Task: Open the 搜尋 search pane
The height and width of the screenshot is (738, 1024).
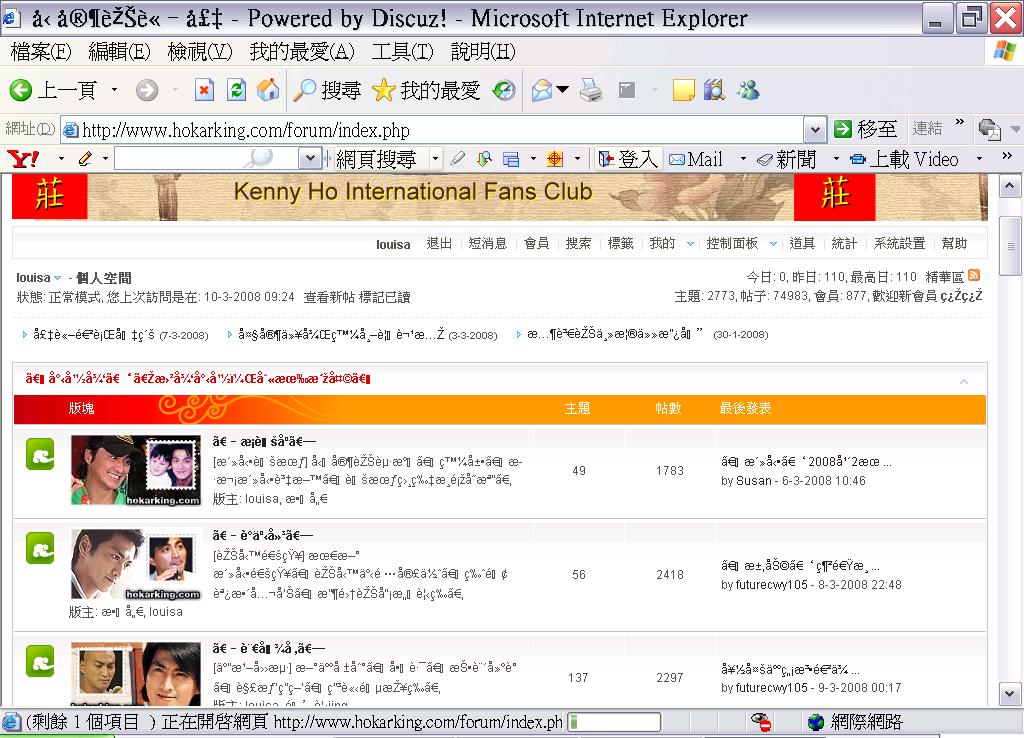Action: click(327, 90)
